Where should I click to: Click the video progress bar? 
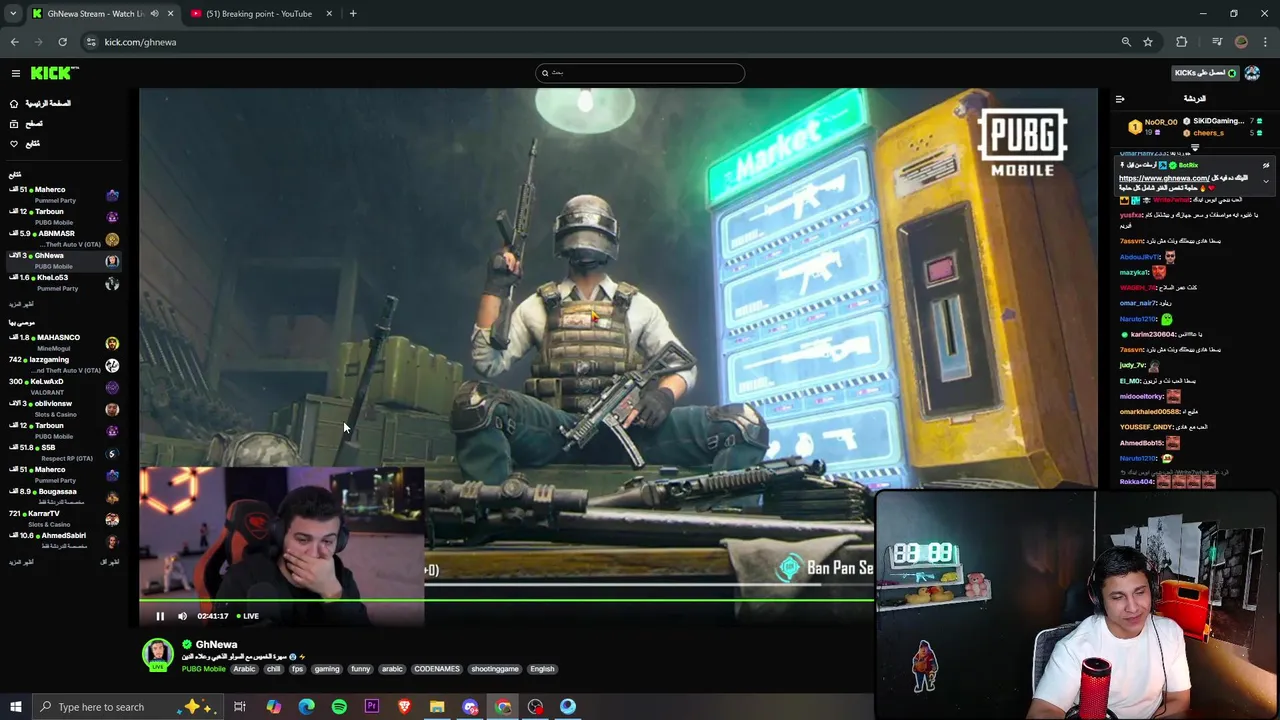(x=507, y=600)
